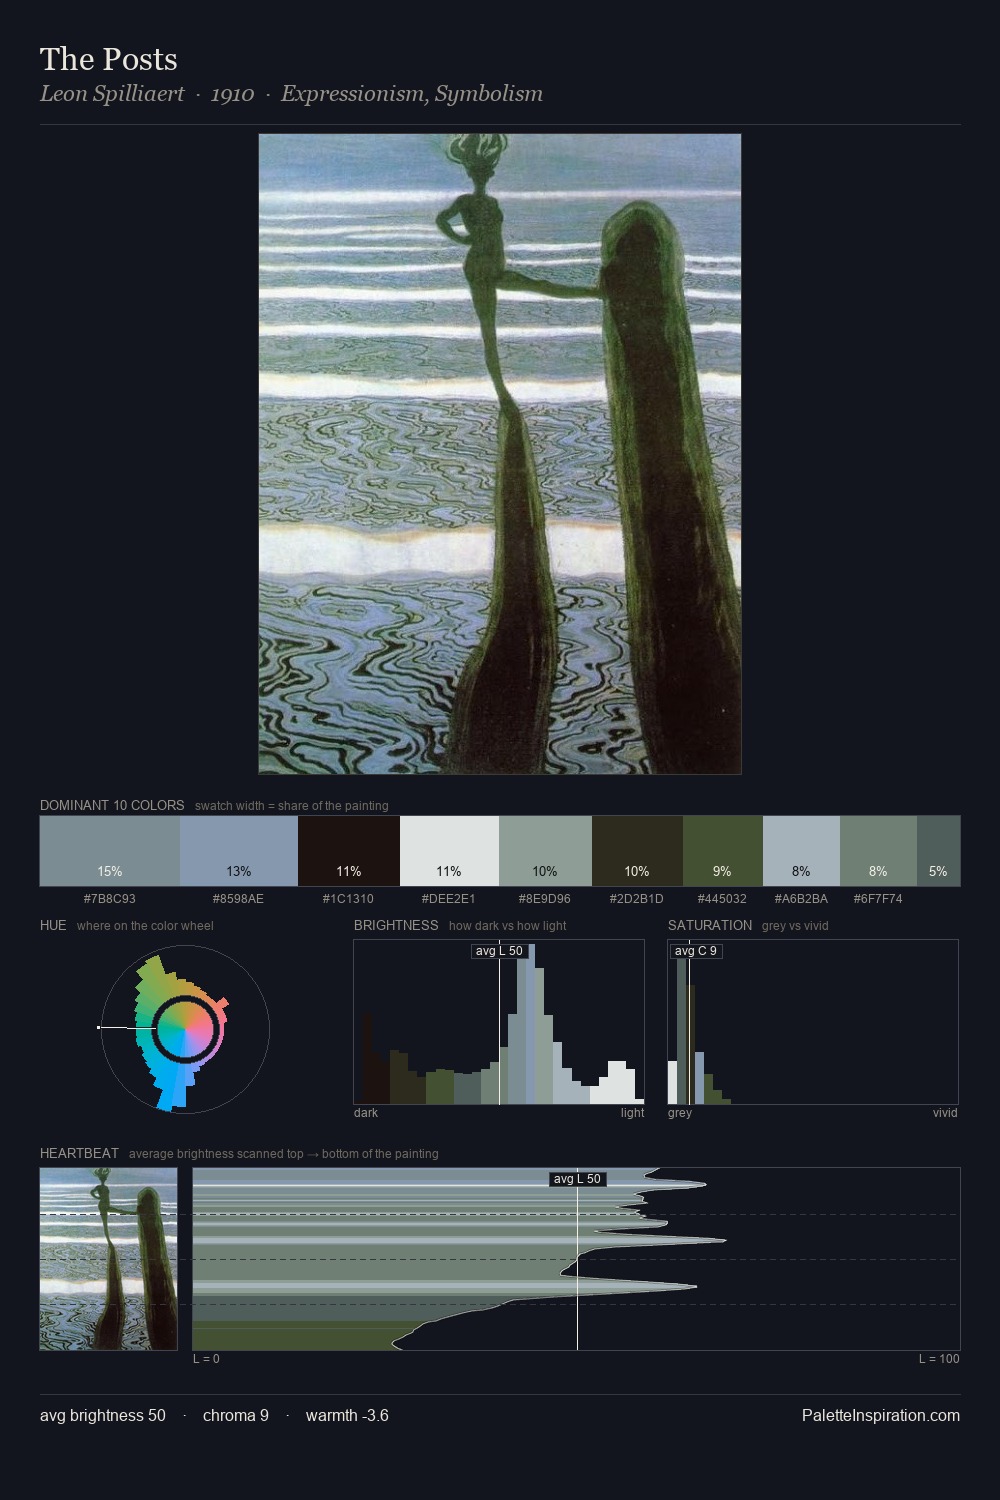Screen dimensions: 1000x1500
Task: Click the 'DOMINANT 10 COLORS' heading
Action: pos(112,805)
